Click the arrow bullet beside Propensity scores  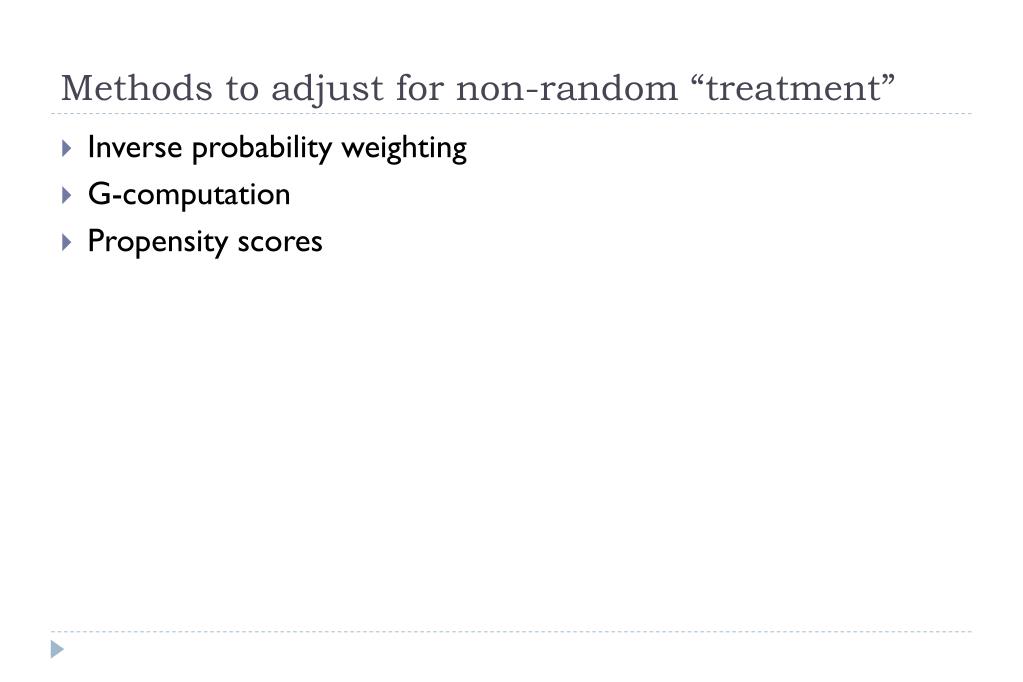click(x=67, y=242)
